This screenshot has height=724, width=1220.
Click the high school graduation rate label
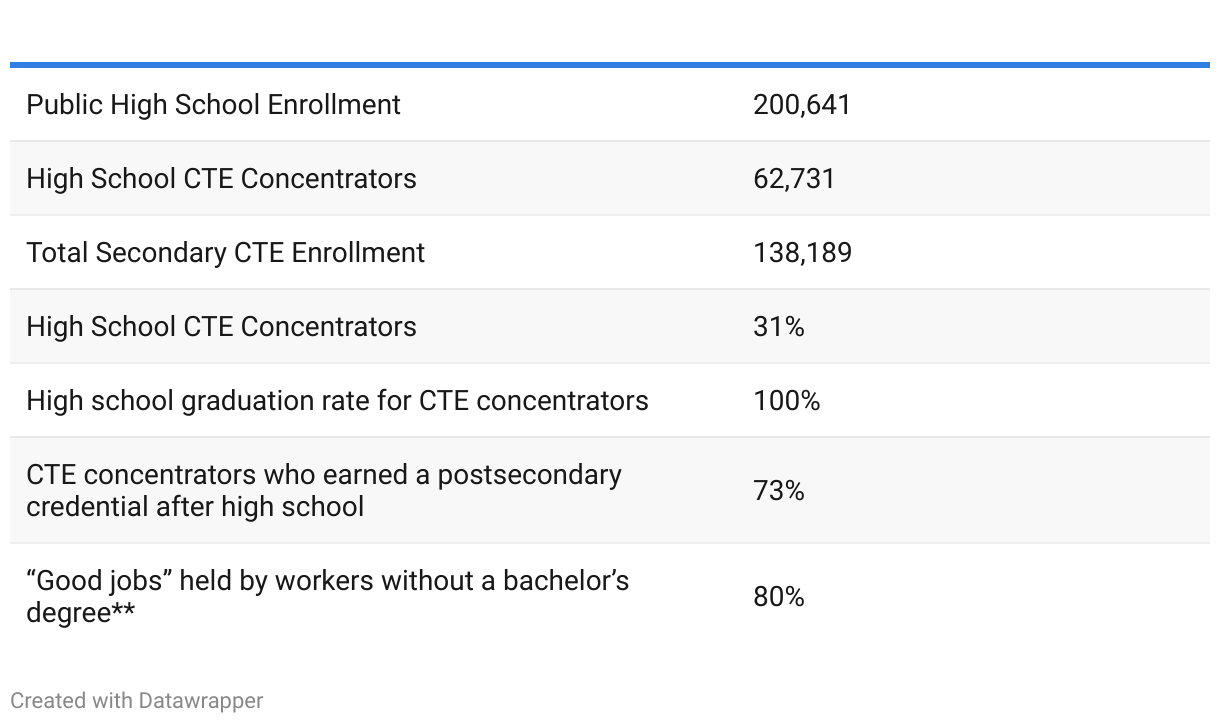click(x=337, y=401)
